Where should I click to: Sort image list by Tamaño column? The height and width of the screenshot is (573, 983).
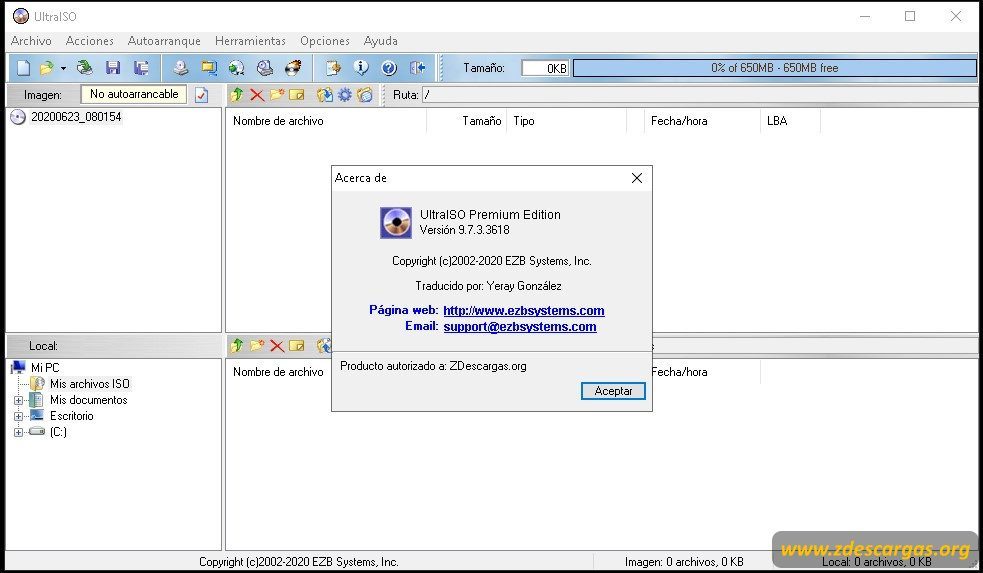(x=467, y=121)
